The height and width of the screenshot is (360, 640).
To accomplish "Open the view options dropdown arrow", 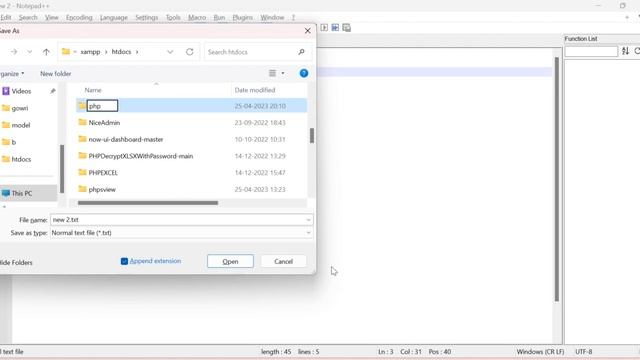I will [x=283, y=73].
